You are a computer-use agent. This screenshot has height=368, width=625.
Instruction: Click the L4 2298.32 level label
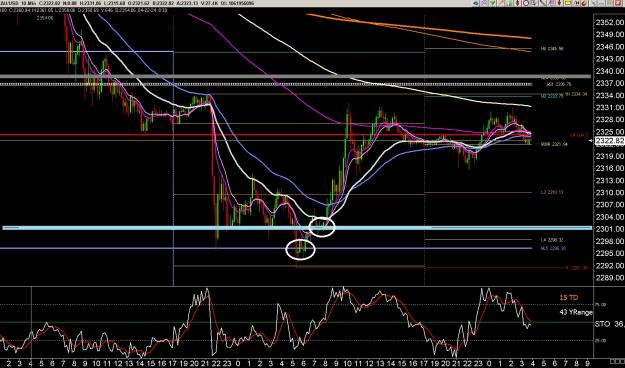coord(552,240)
